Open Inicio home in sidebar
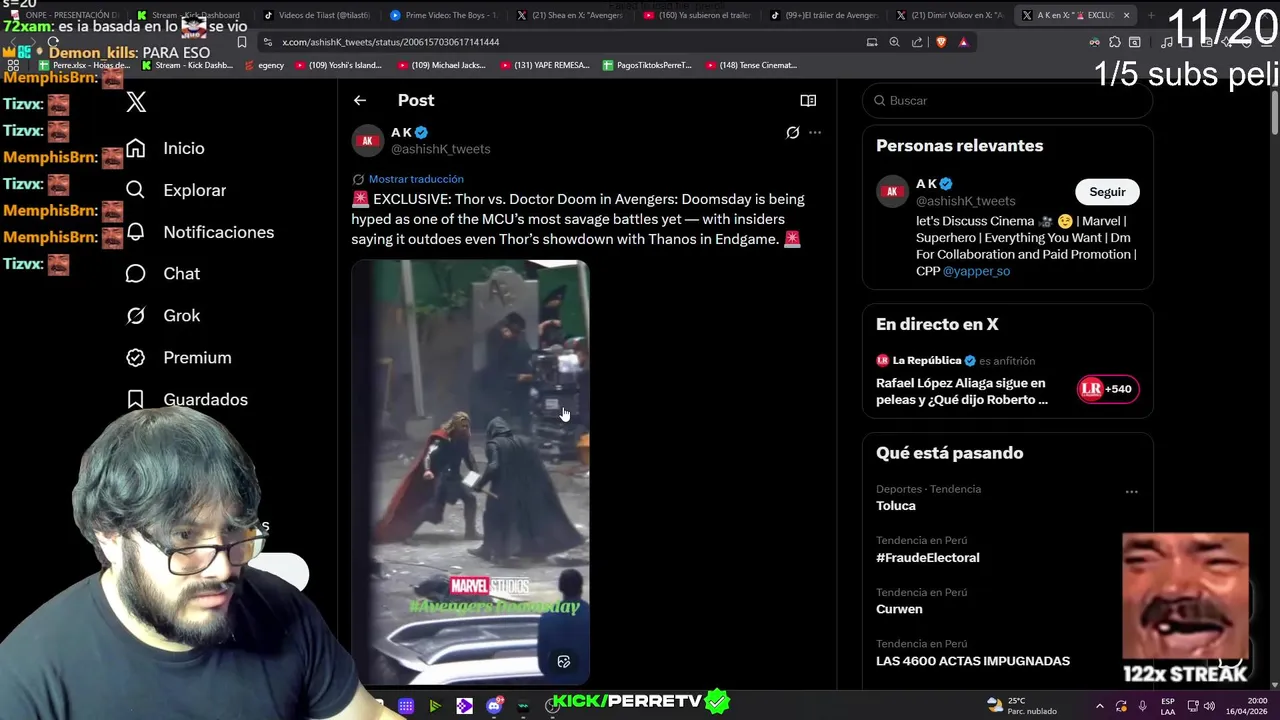 [x=165, y=148]
